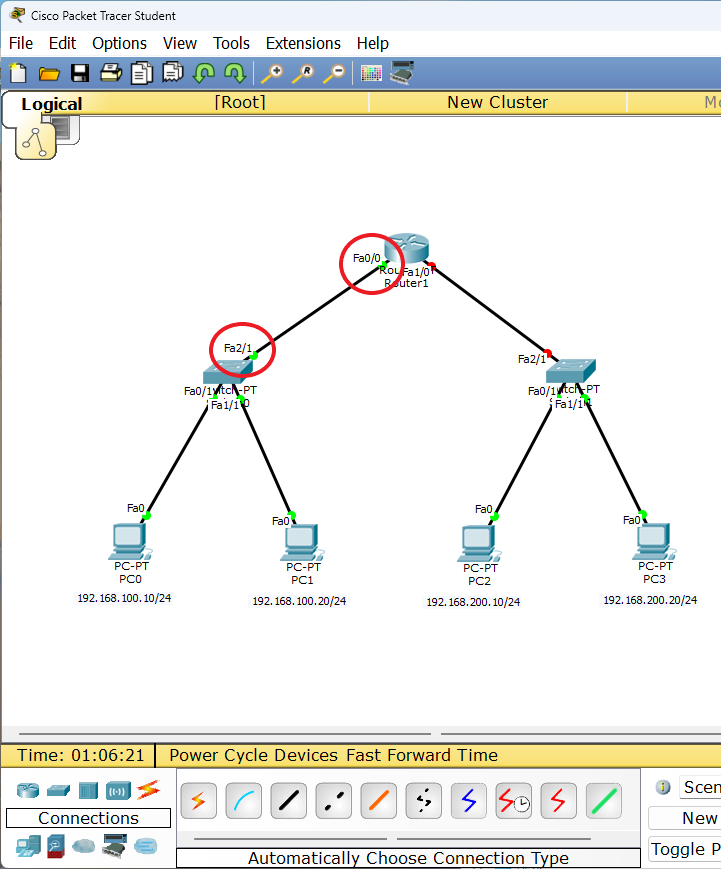Select the PC2 computer

(x=479, y=544)
